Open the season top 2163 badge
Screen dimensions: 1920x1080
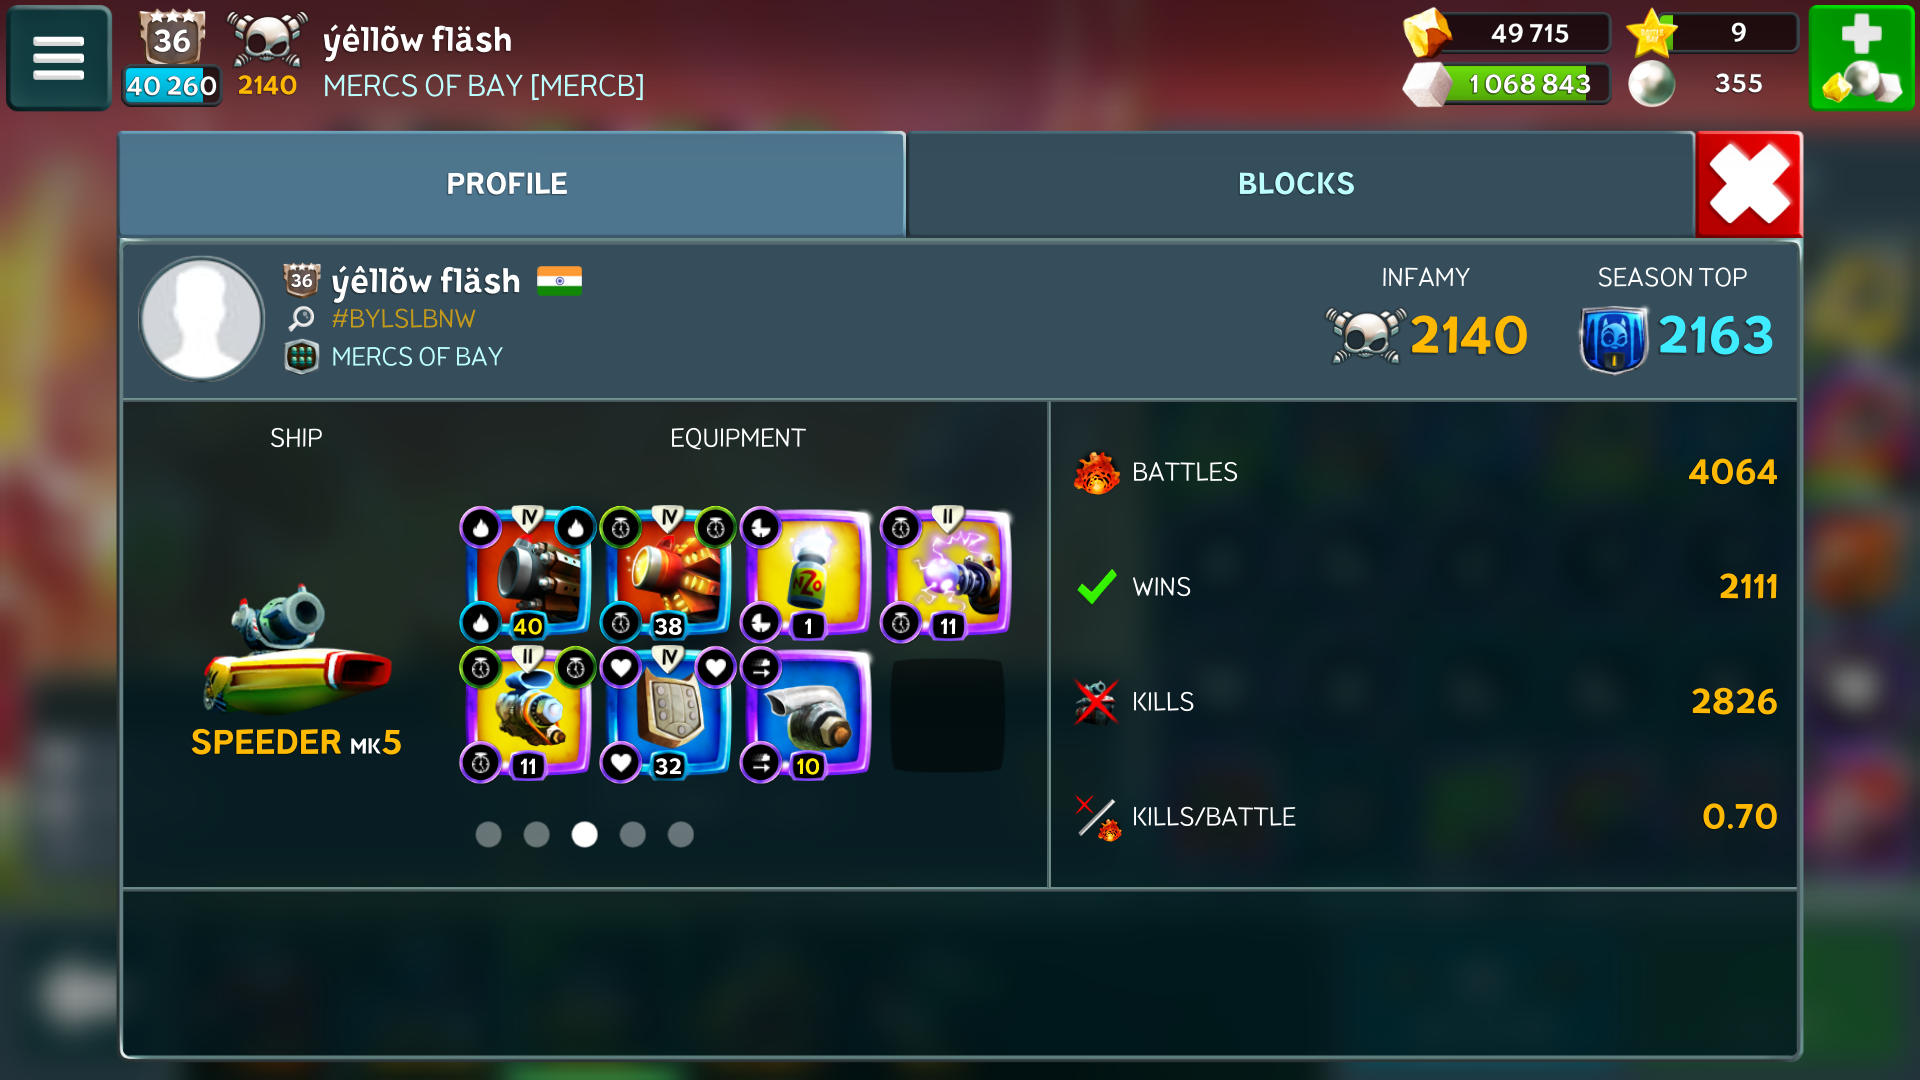click(x=1676, y=336)
